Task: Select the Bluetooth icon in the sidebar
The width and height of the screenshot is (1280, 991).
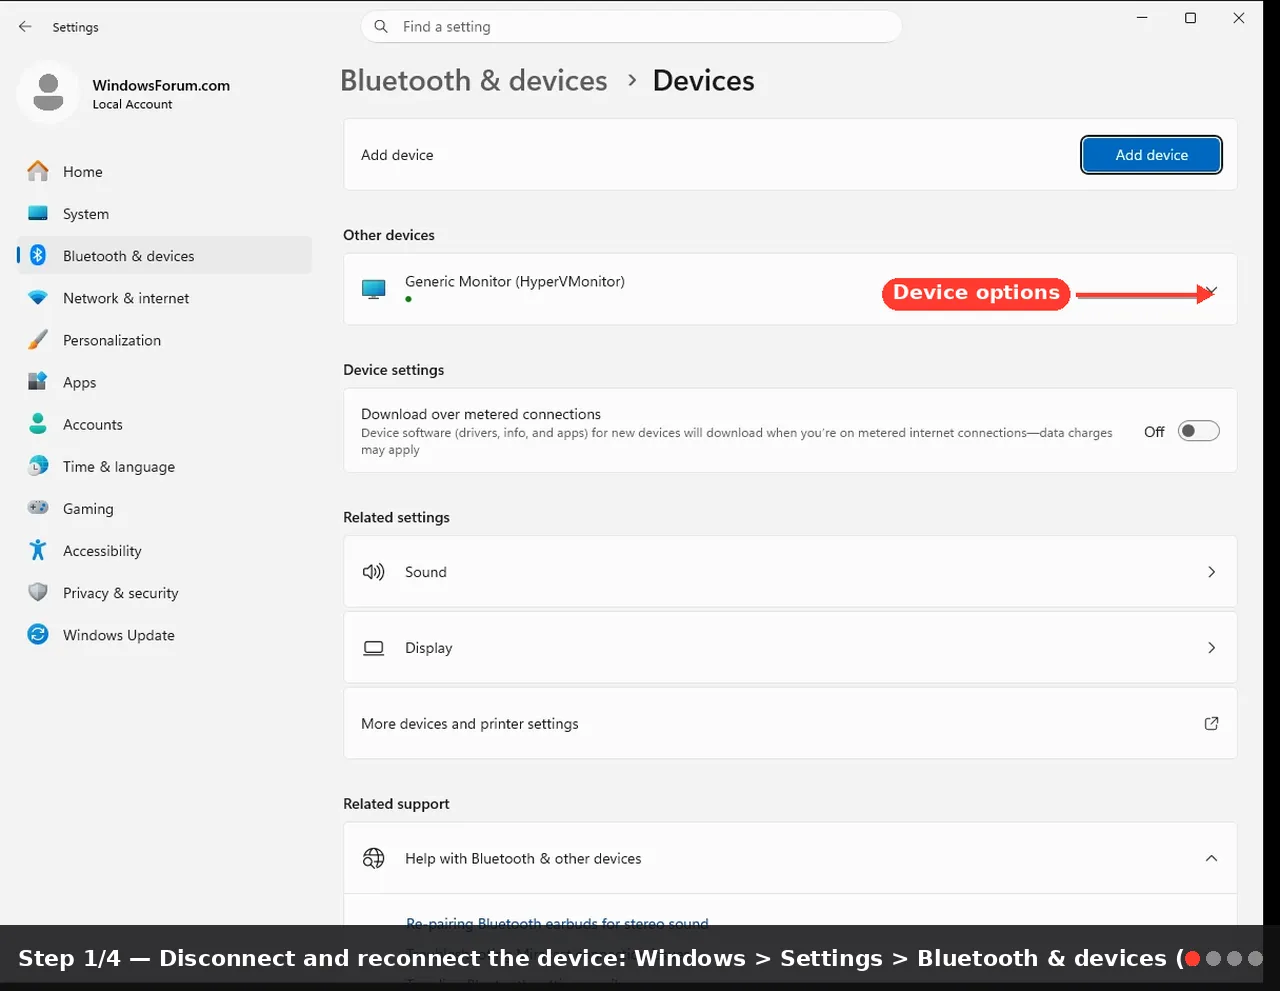Action: coord(38,255)
